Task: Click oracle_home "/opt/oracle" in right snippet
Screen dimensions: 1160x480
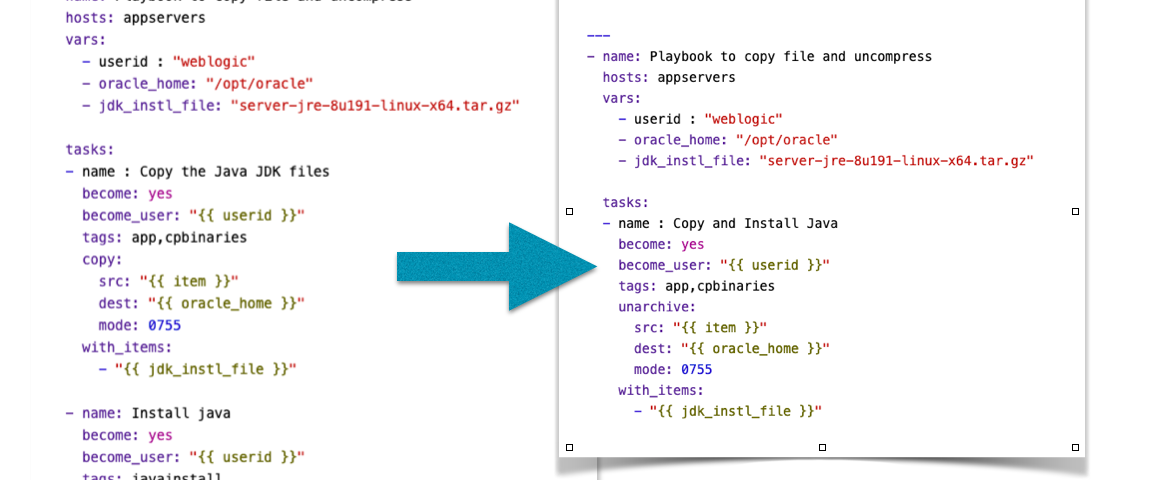Action: 786,140
